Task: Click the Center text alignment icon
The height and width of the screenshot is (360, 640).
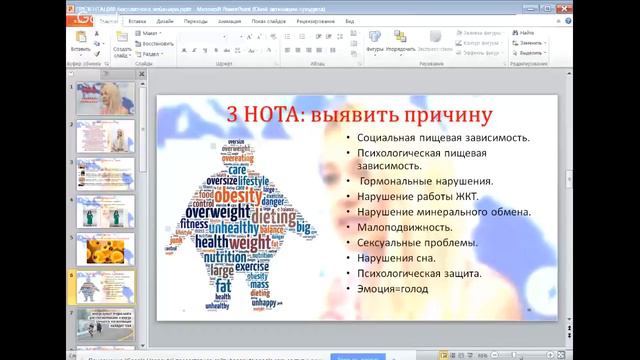Action: tap(298, 50)
